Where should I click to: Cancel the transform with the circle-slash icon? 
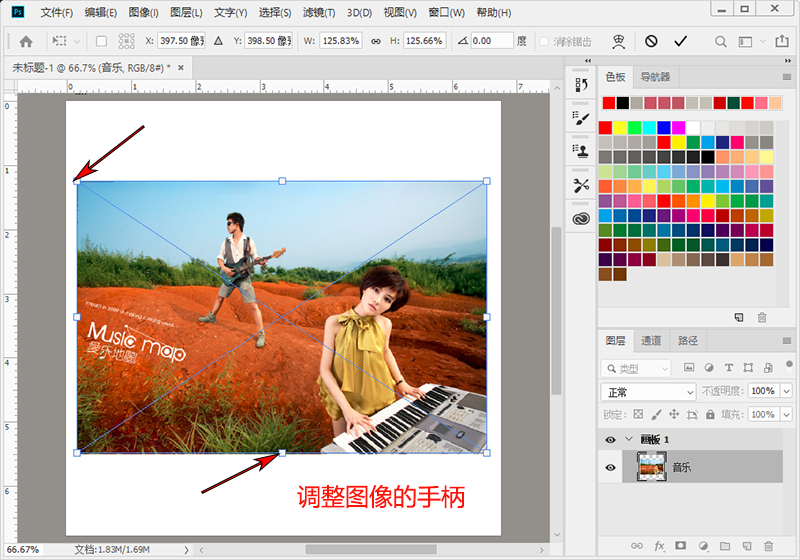coord(651,41)
